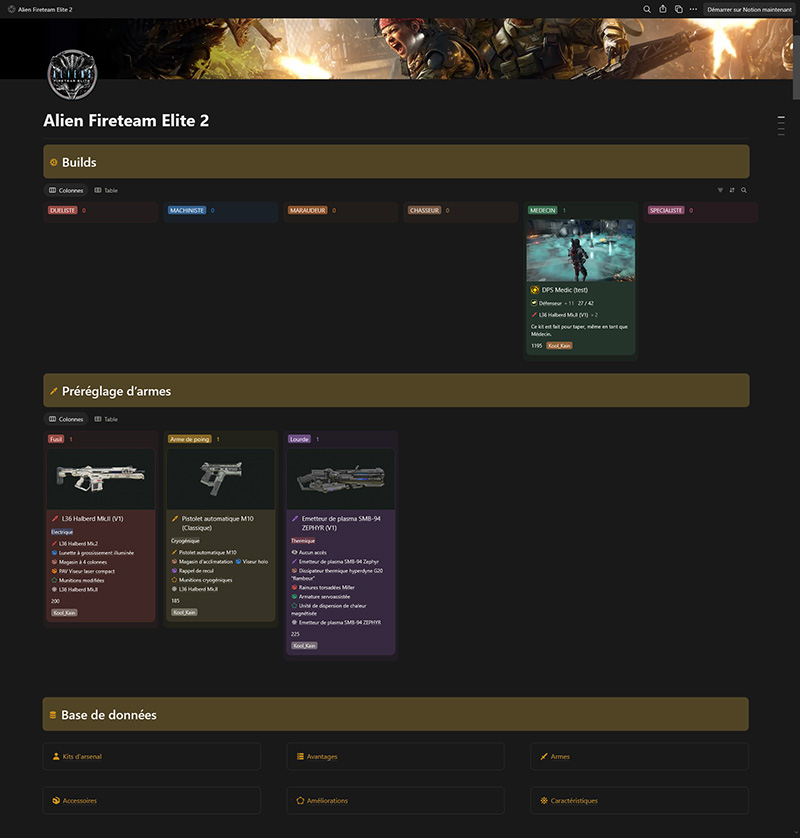Screen dimensions: 800x838
Task: Click the filter icon in Builds database
Action: click(x=720, y=190)
